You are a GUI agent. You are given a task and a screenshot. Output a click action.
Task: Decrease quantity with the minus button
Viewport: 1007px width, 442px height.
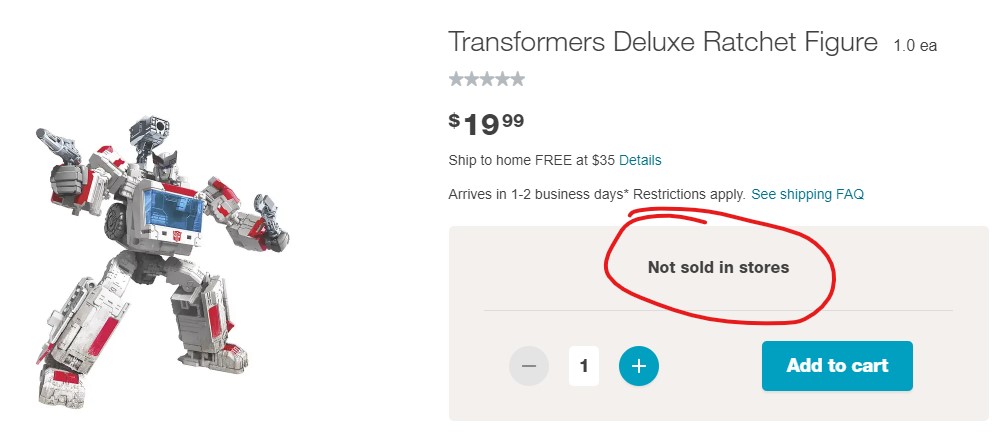(x=529, y=366)
